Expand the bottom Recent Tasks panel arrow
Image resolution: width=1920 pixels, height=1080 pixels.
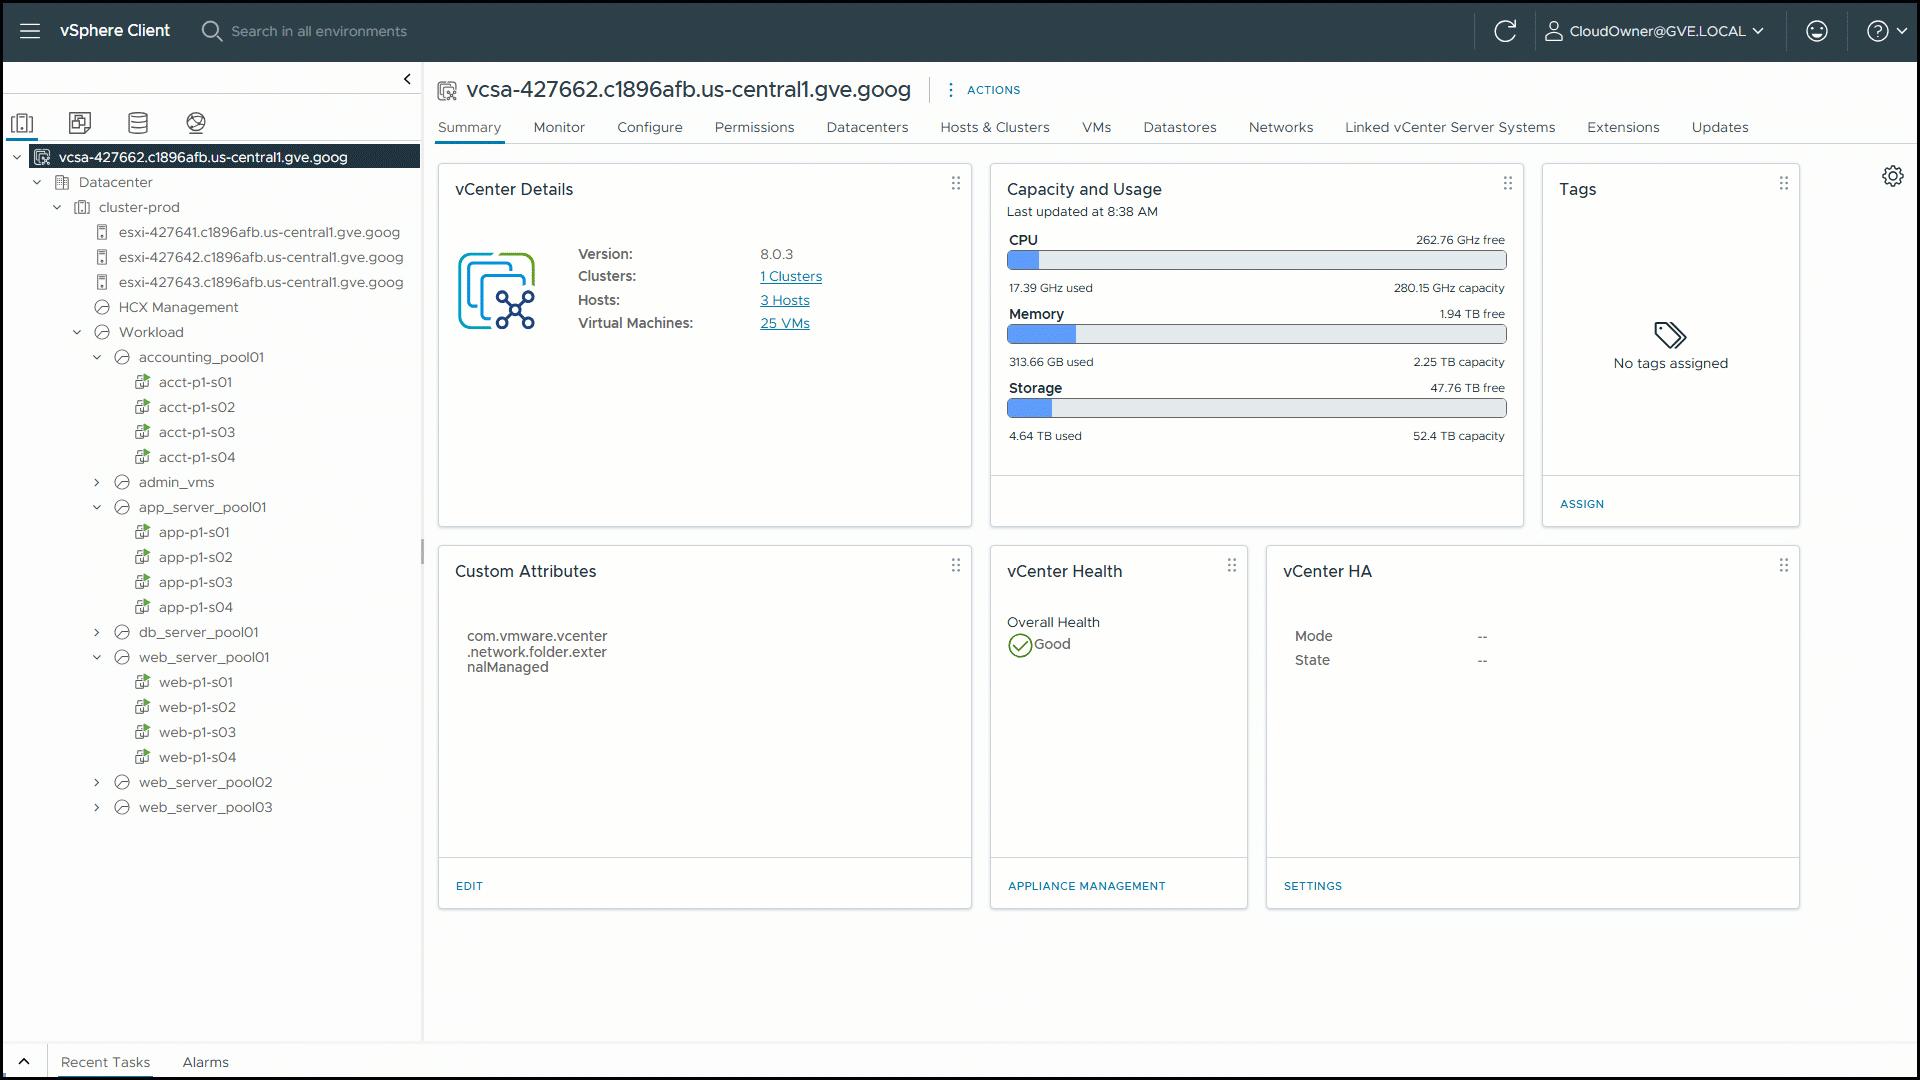click(24, 1062)
